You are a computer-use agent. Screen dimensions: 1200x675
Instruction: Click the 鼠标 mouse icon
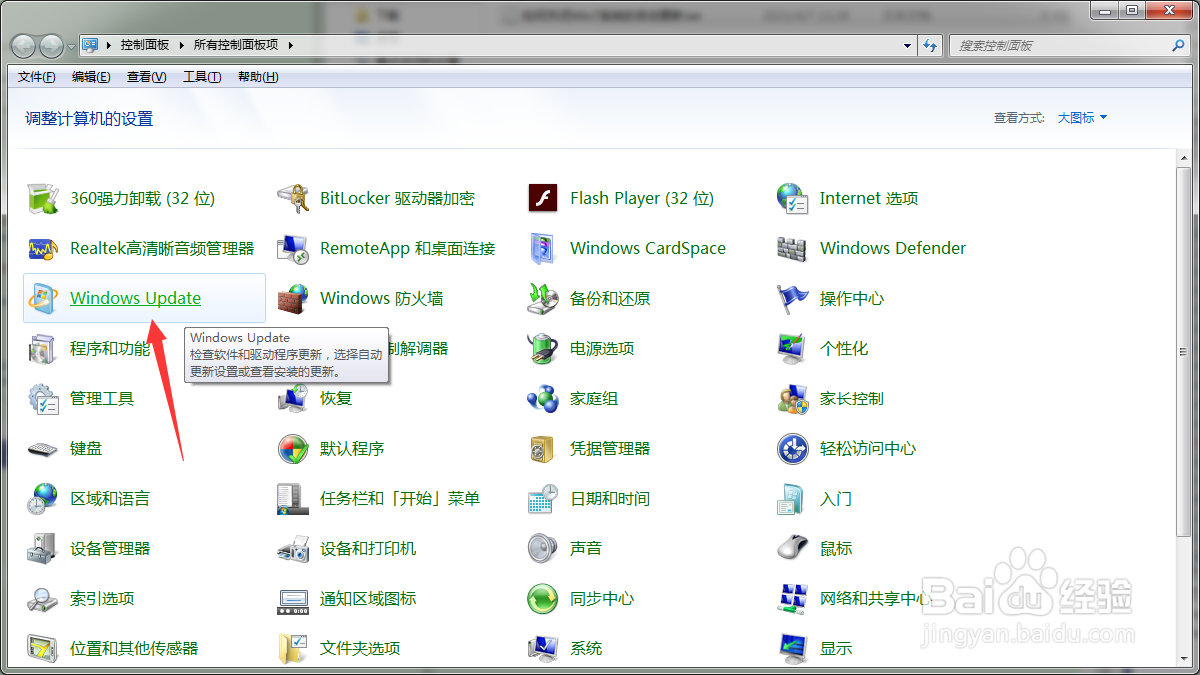[793, 548]
